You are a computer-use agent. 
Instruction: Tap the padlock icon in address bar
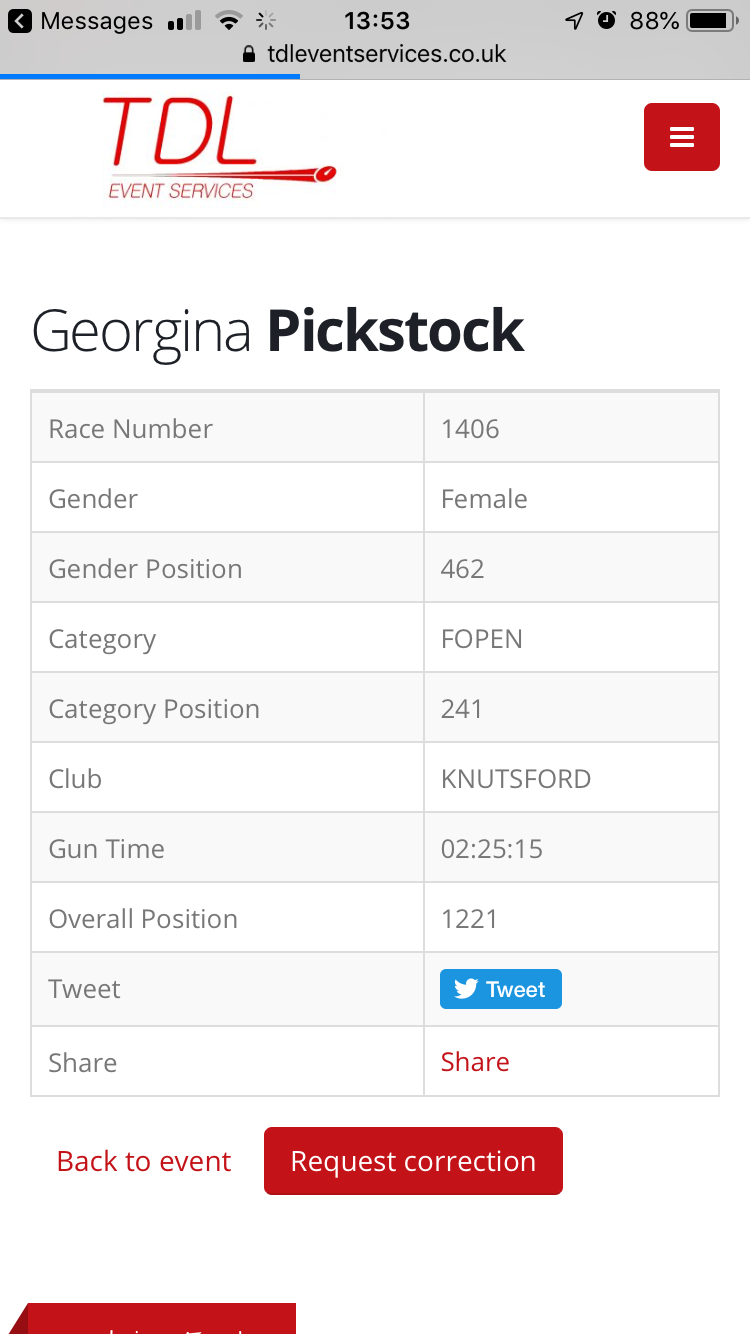[x=250, y=54]
